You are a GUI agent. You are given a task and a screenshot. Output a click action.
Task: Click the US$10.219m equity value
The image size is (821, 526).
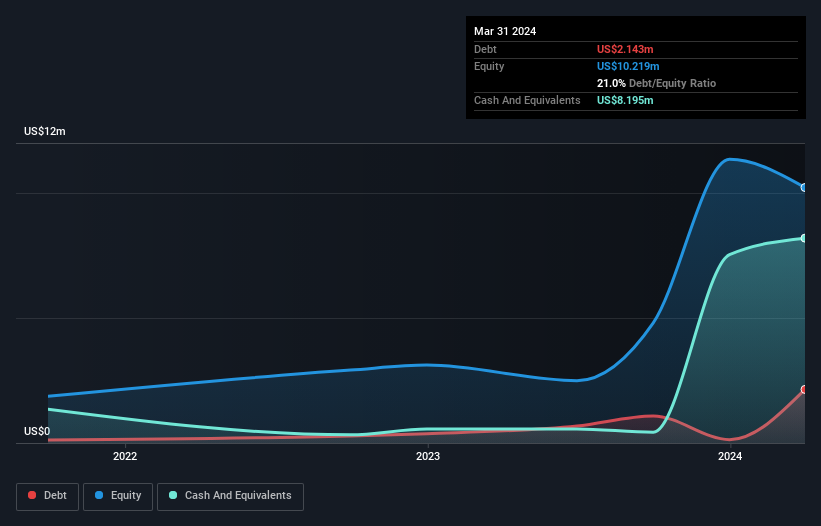pyautogui.click(x=628, y=66)
